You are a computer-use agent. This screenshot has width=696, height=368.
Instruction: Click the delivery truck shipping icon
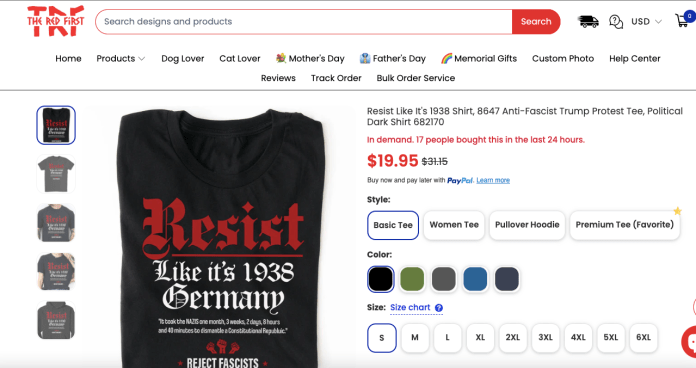coord(589,21)
